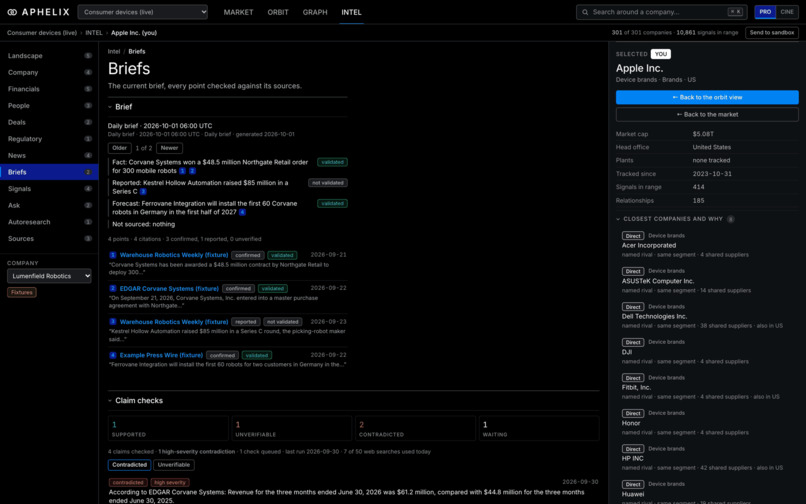Viewport: 806px width, 504px height.
Task: Open Autoresearch in the sidebar
Action: (49, 222)
